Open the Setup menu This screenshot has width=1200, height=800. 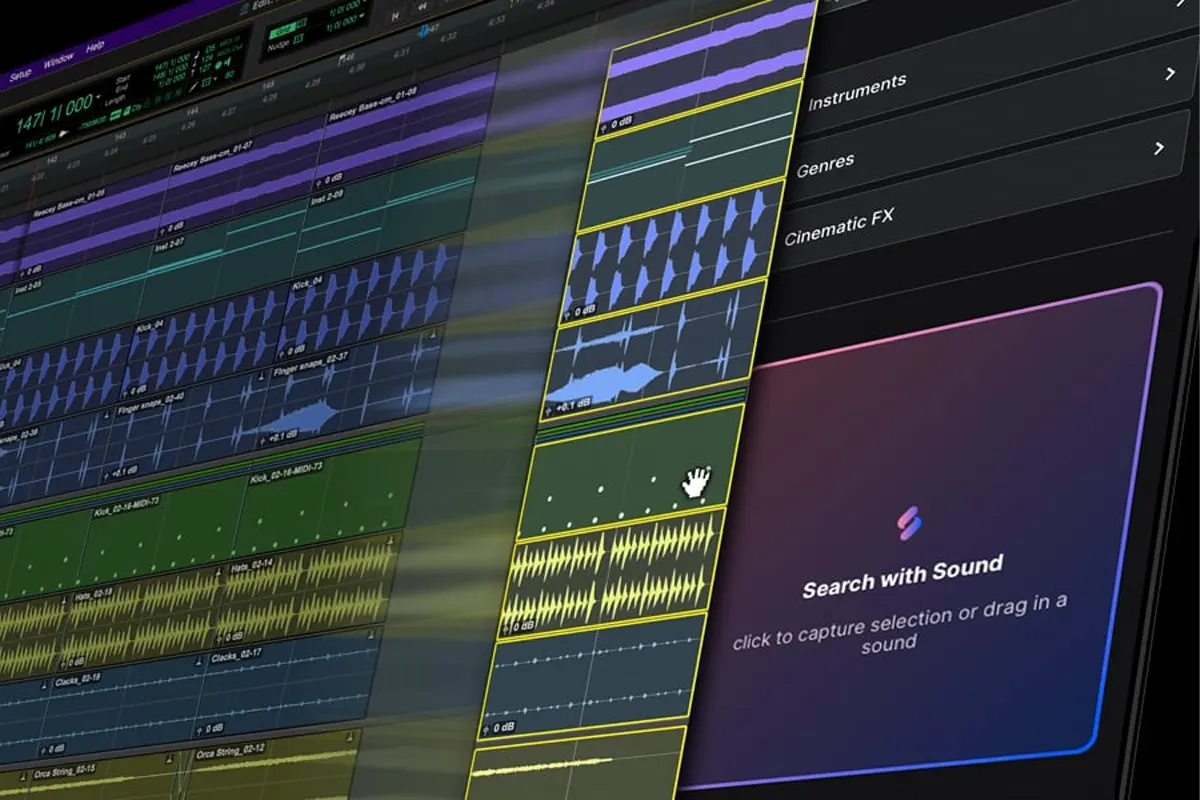(x=20, y=71)
